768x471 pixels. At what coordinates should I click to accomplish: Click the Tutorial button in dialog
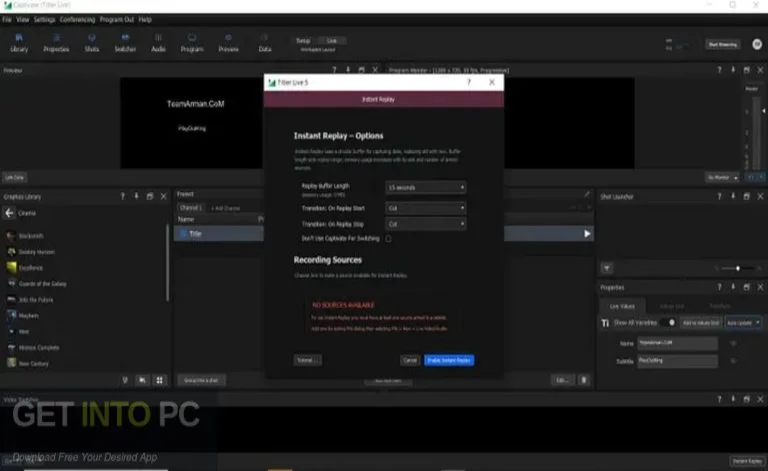coord(308,360)
